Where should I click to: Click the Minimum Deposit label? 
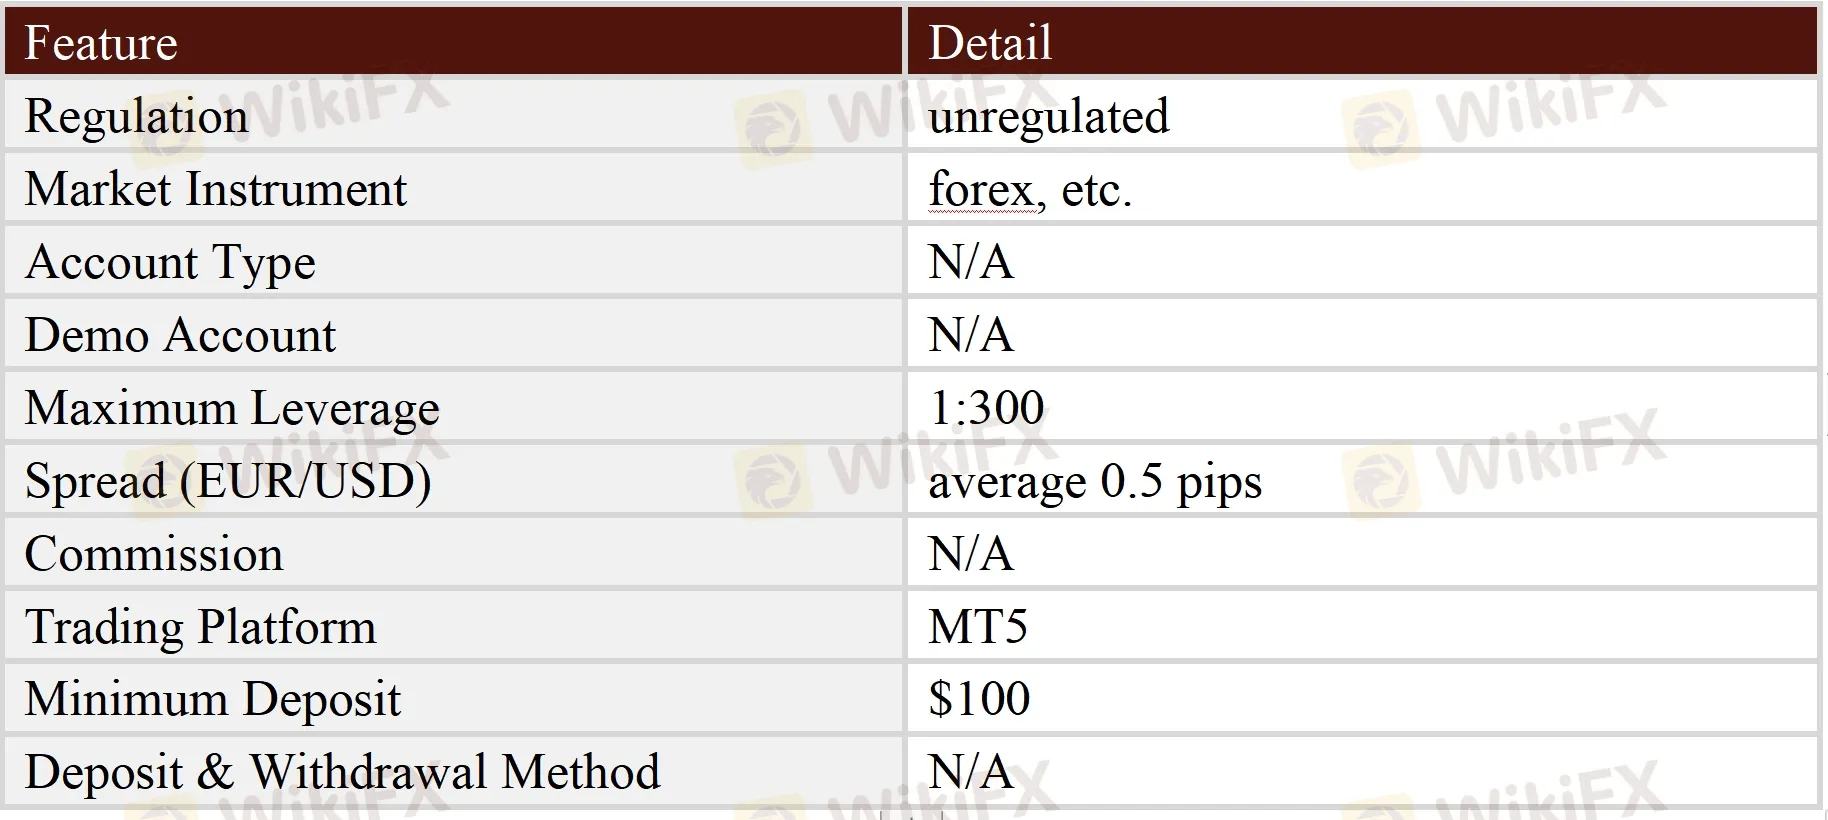point(212,699)
